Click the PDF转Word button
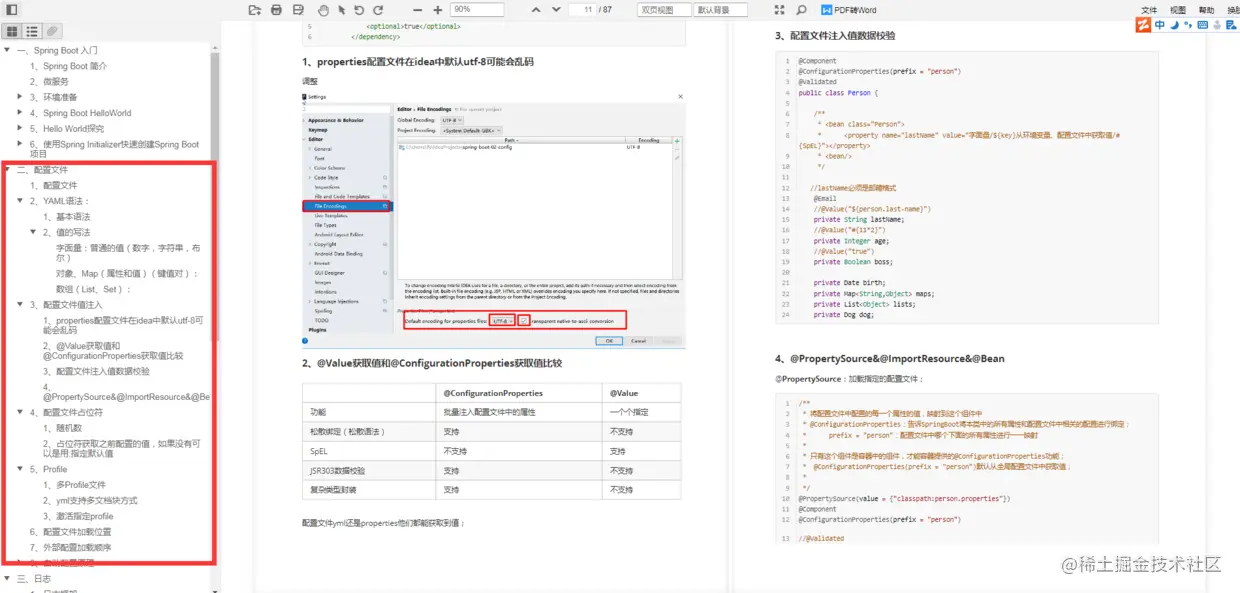 click(x=849, y=9)
